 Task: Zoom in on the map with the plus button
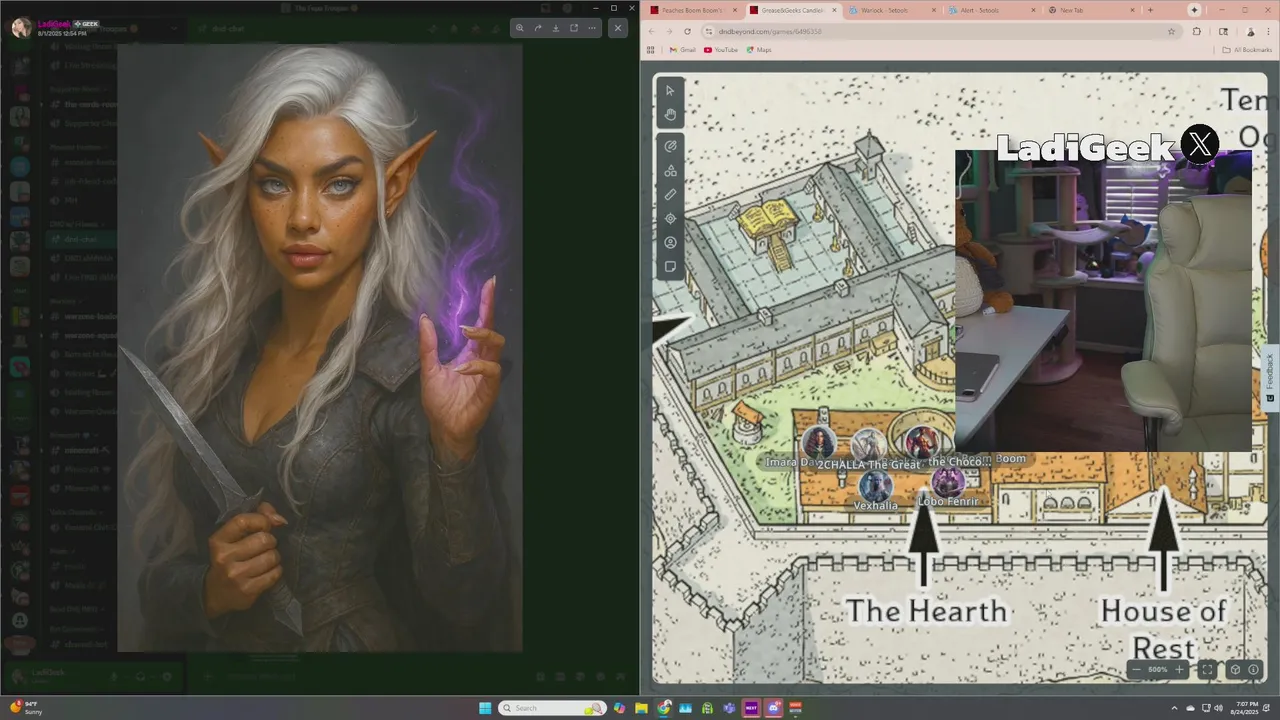click(1179, 669)
